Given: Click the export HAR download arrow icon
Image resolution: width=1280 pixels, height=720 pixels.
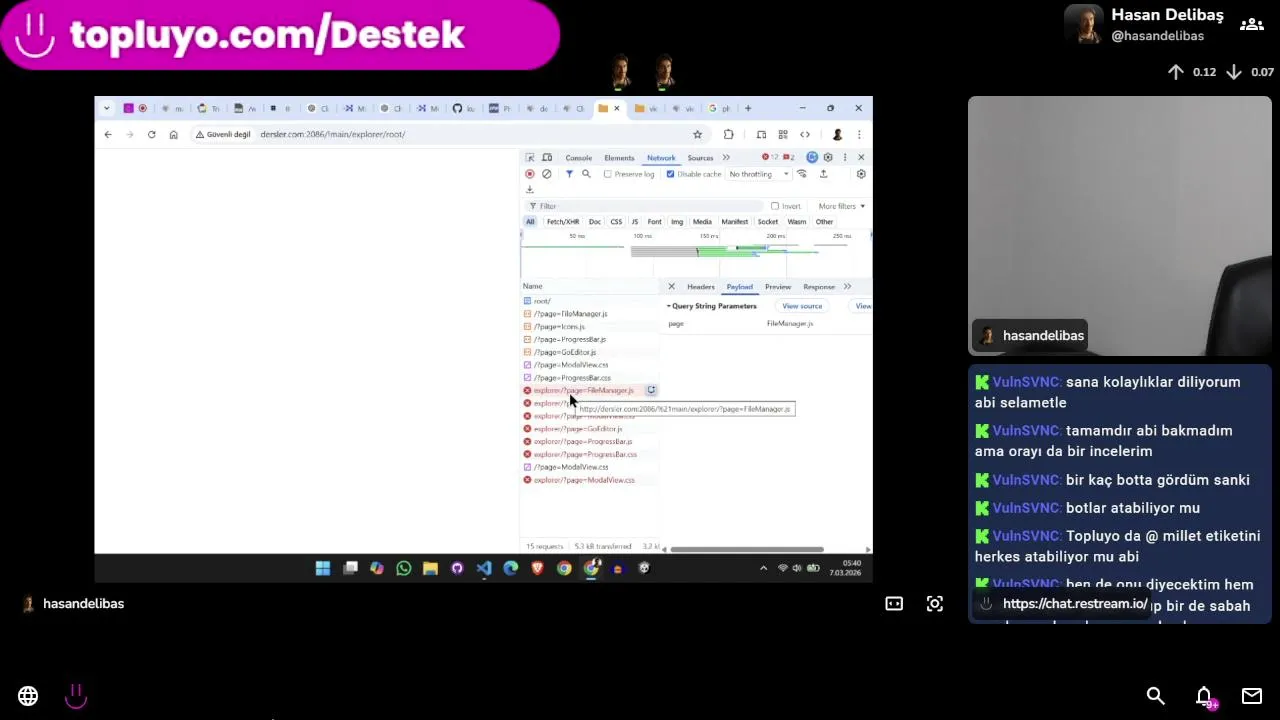Looking at the screenshot, I should pos(530,189).
